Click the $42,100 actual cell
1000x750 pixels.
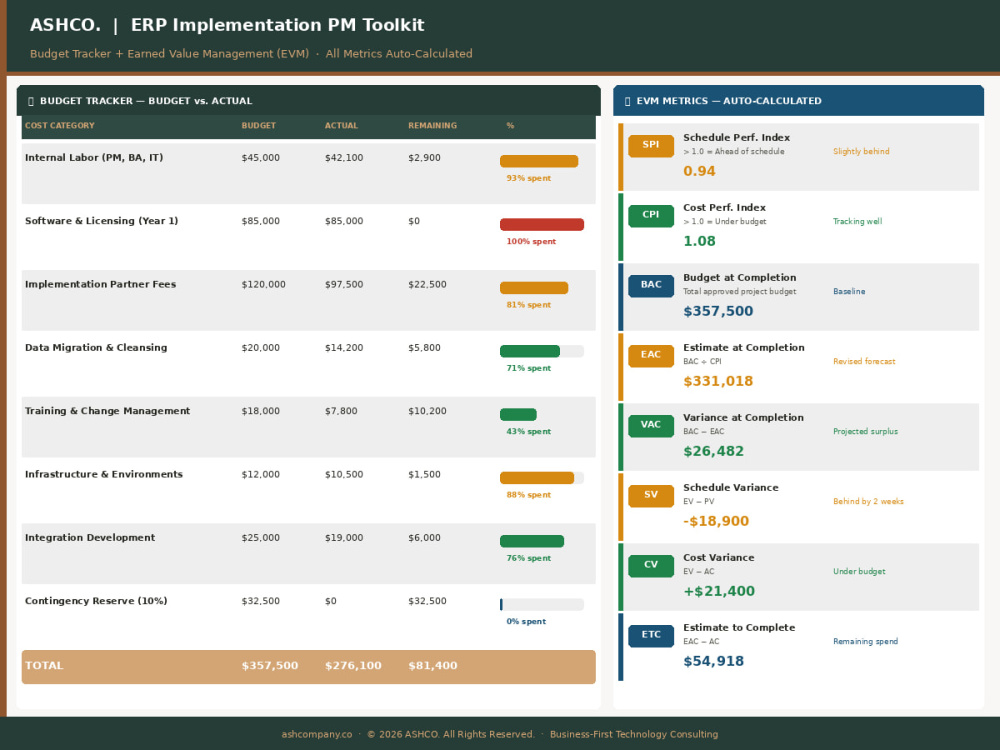coord(344,158)
